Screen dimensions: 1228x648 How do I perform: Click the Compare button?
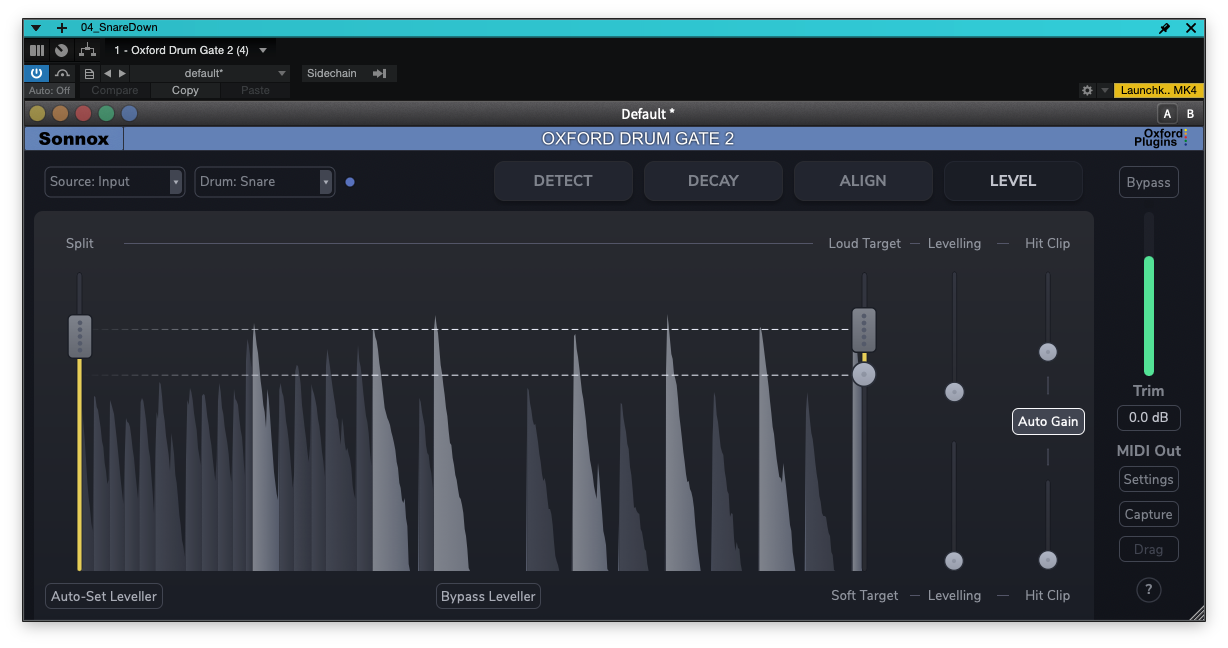click(x=115, y=90)
